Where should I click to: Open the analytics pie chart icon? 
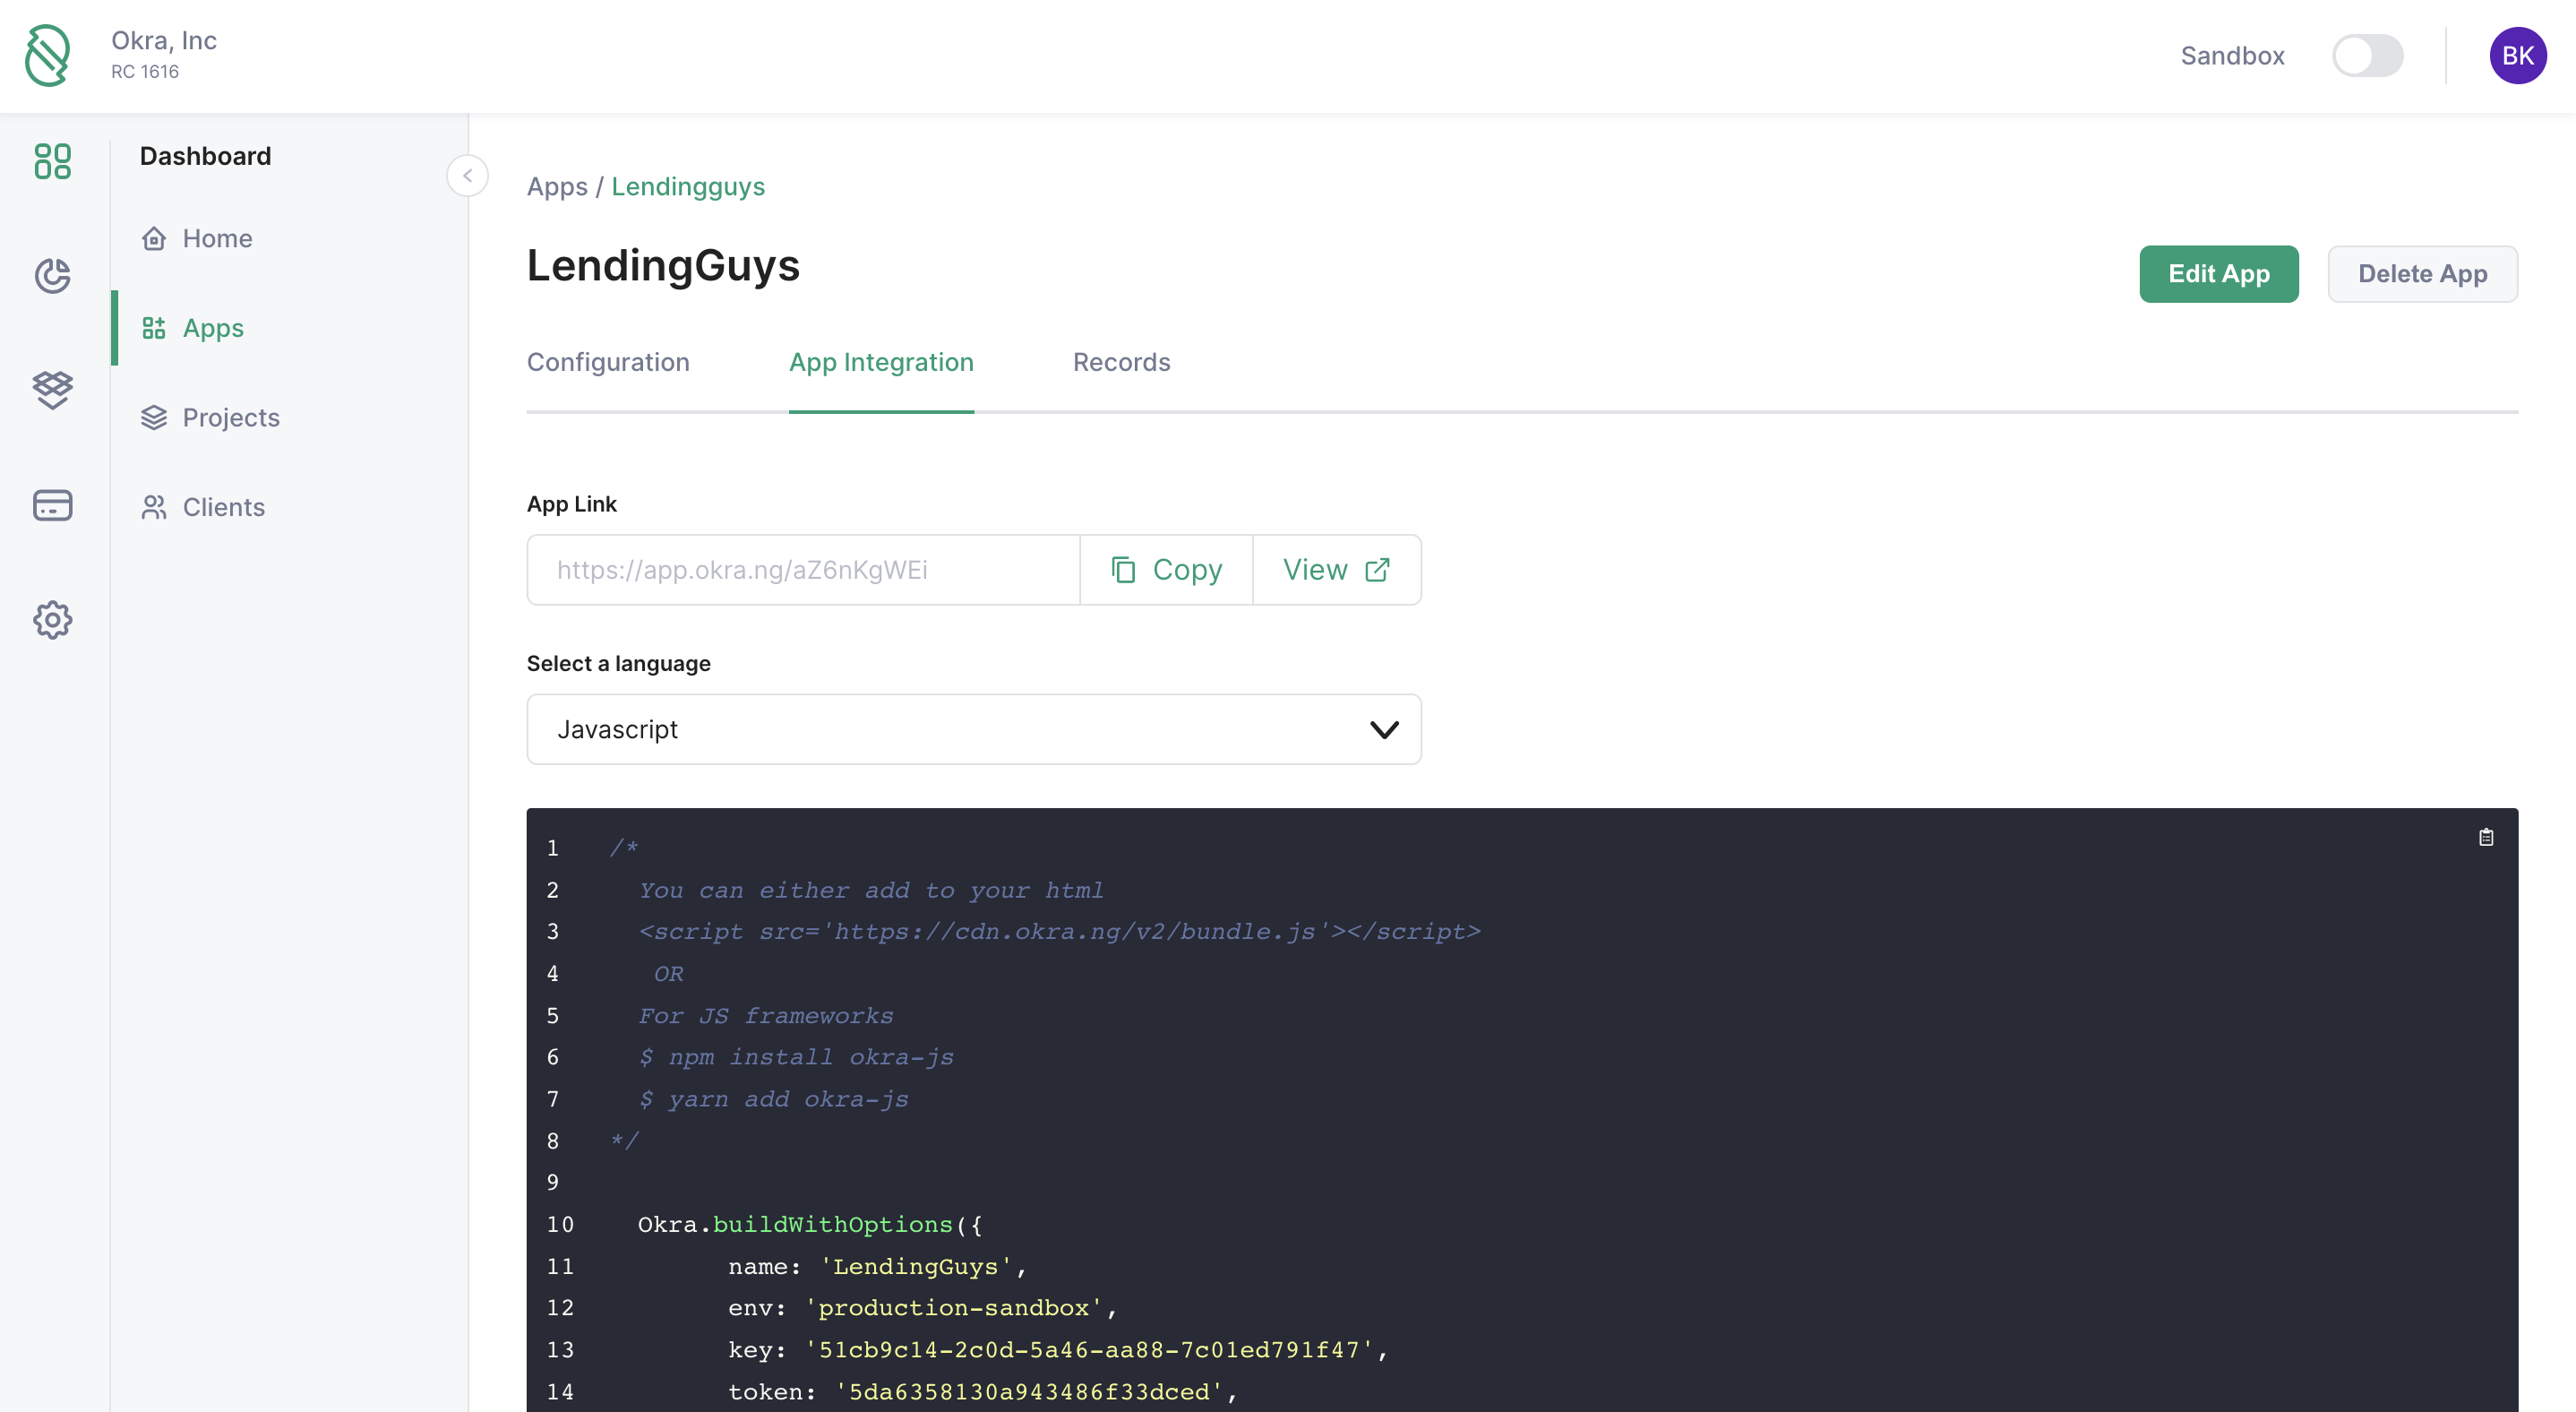(52, 275)
